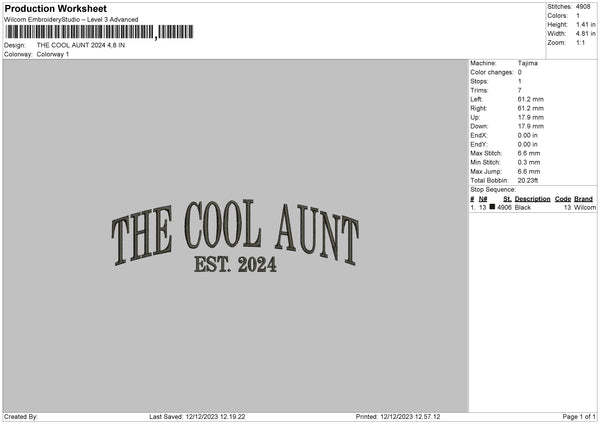Click the Height value 1.41 in
This screenshot has height=424, width=600.
(x=585, y=24)
